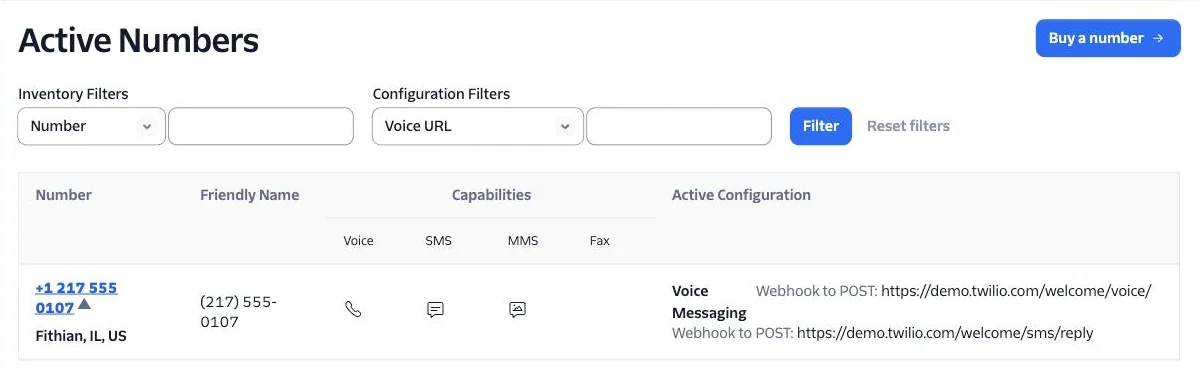Click the voice webhook URL text
The height and width of the screenshot is (374, 1200).
(x=1016, y=291)
